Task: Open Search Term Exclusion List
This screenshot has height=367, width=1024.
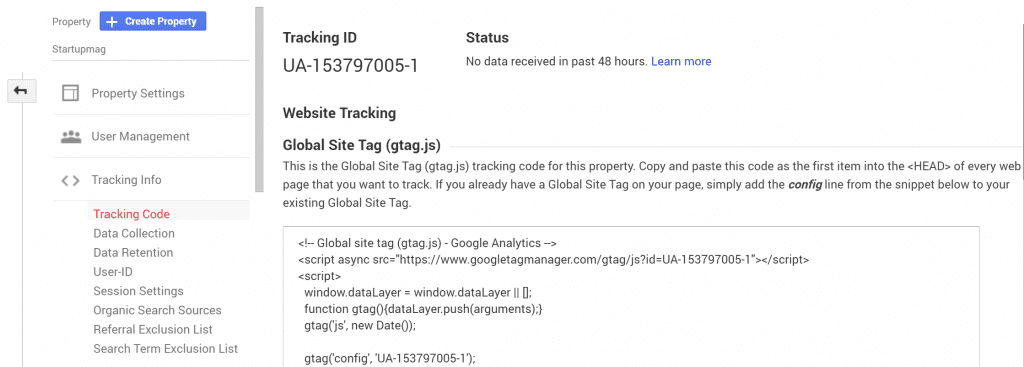Action: coord(165,349)
